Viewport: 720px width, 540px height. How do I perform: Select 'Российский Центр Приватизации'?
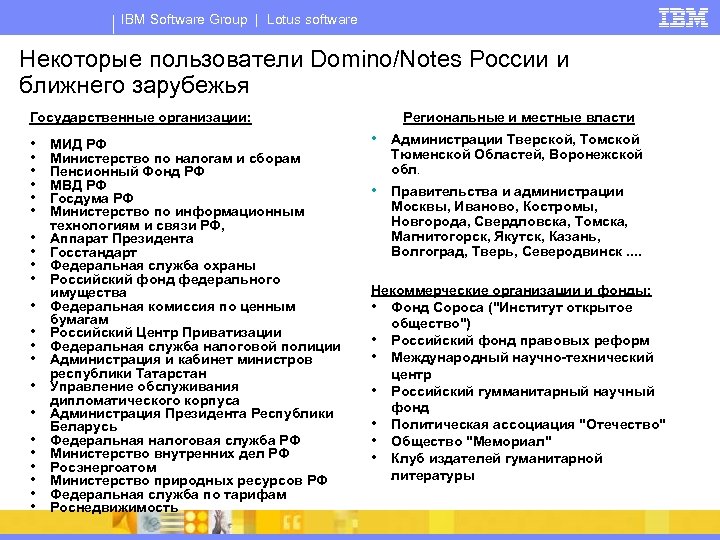click(166, 332)
